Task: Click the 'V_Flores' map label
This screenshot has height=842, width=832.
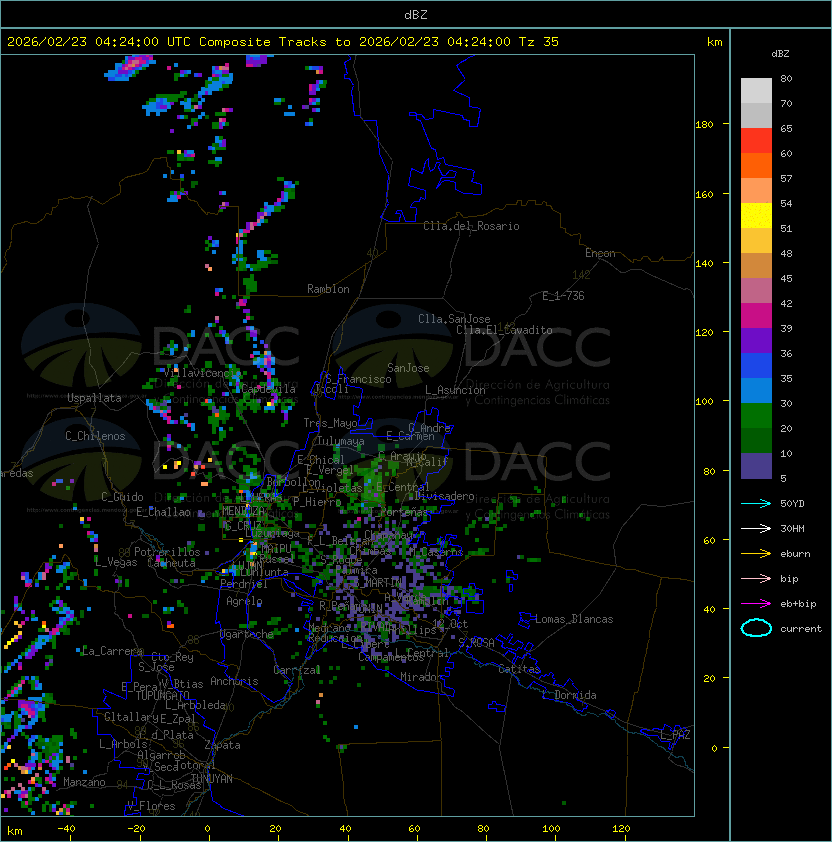Action: click(151, 806)
